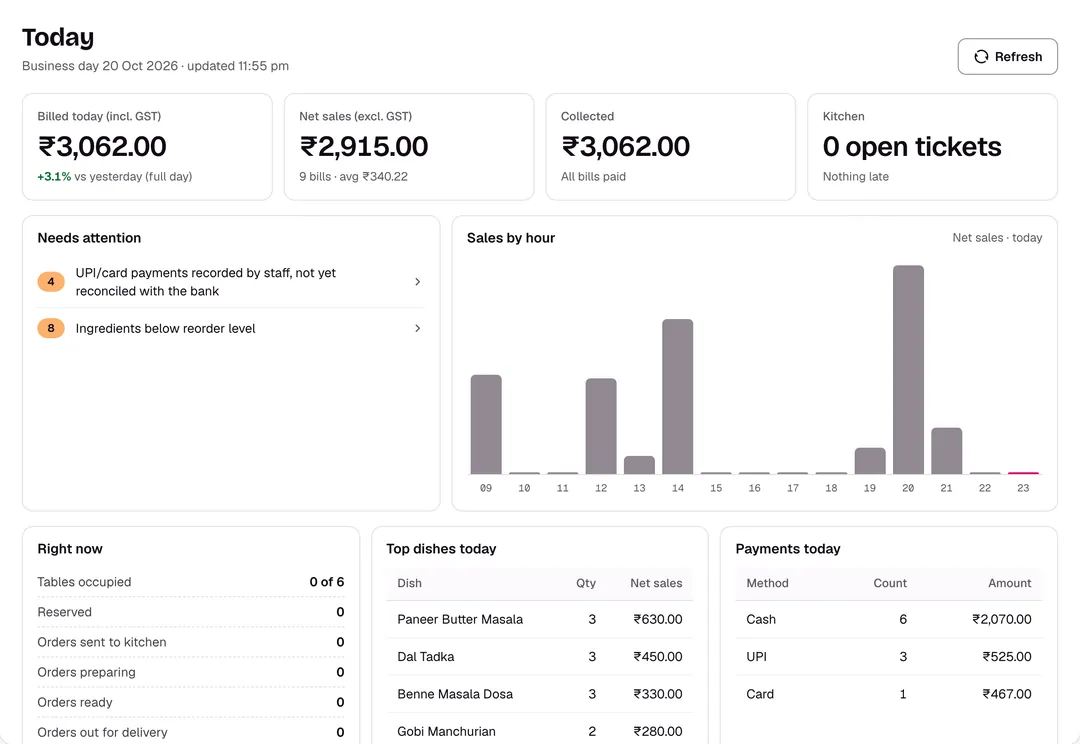Click the sales bar for hour 21

click(946, 451)
